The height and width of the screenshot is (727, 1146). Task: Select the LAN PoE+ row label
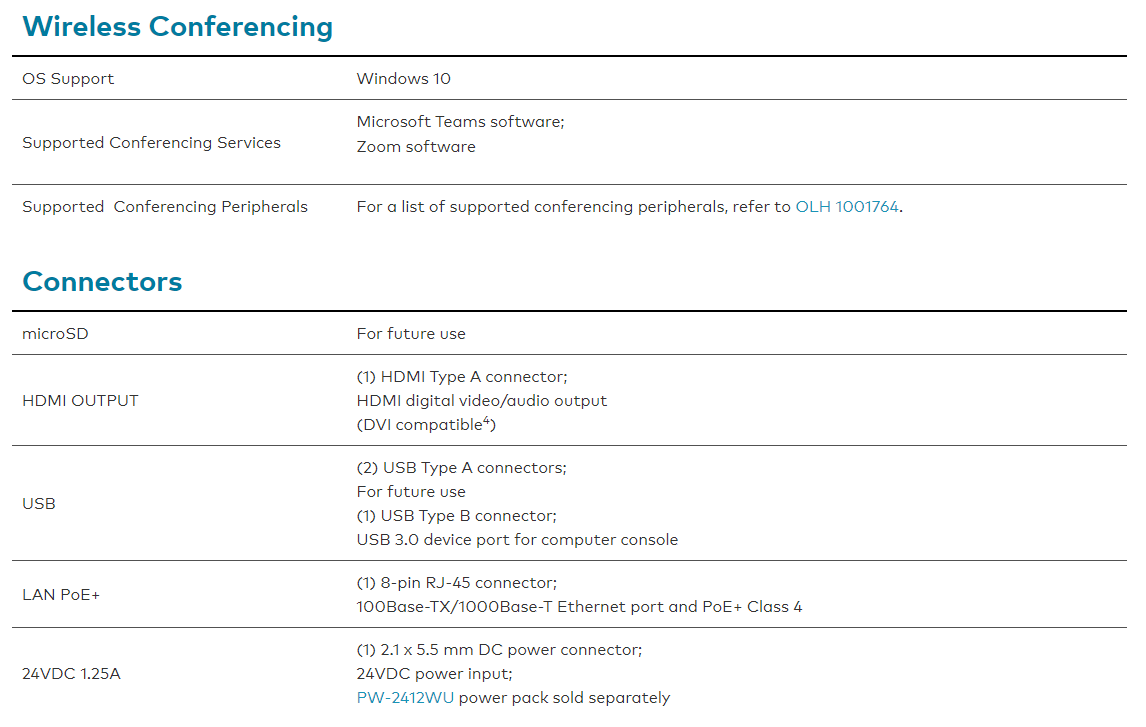click(61, 595)
